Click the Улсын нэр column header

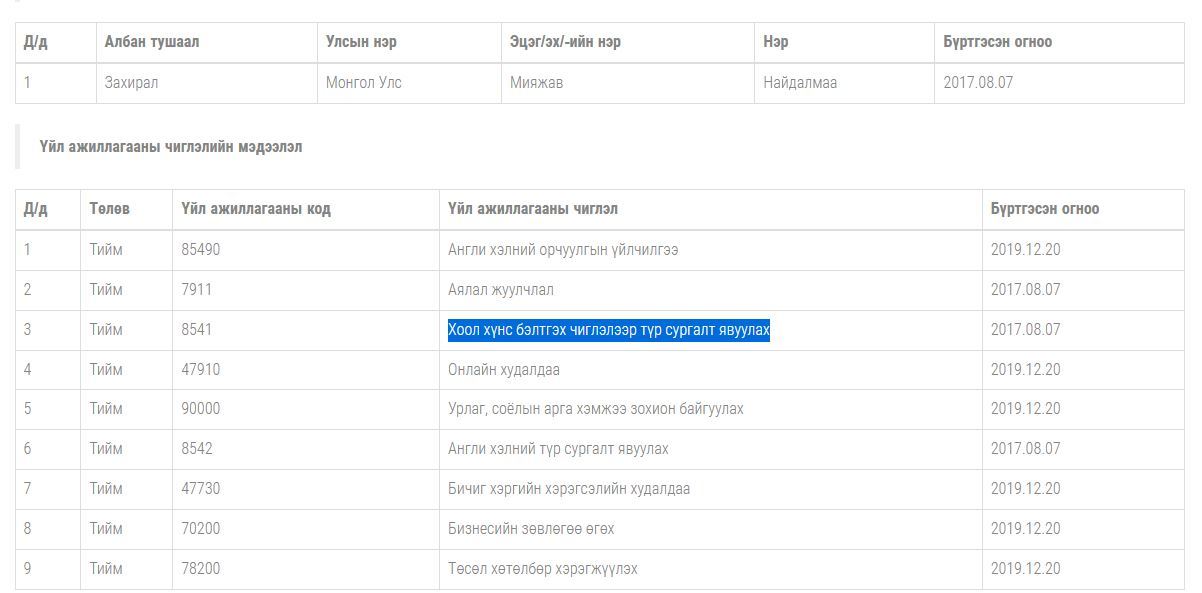tap(361, 42)
